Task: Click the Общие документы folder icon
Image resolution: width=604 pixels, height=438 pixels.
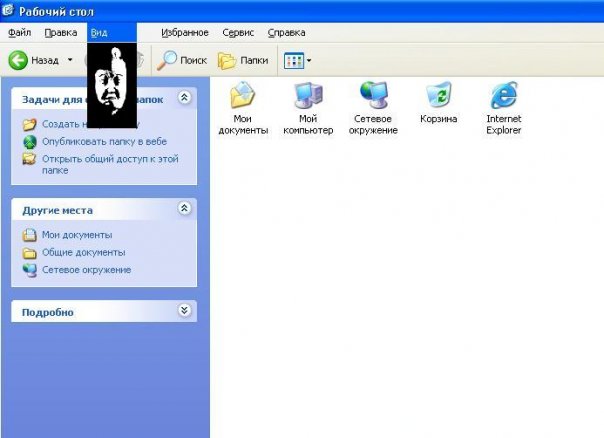Action: 30,253
